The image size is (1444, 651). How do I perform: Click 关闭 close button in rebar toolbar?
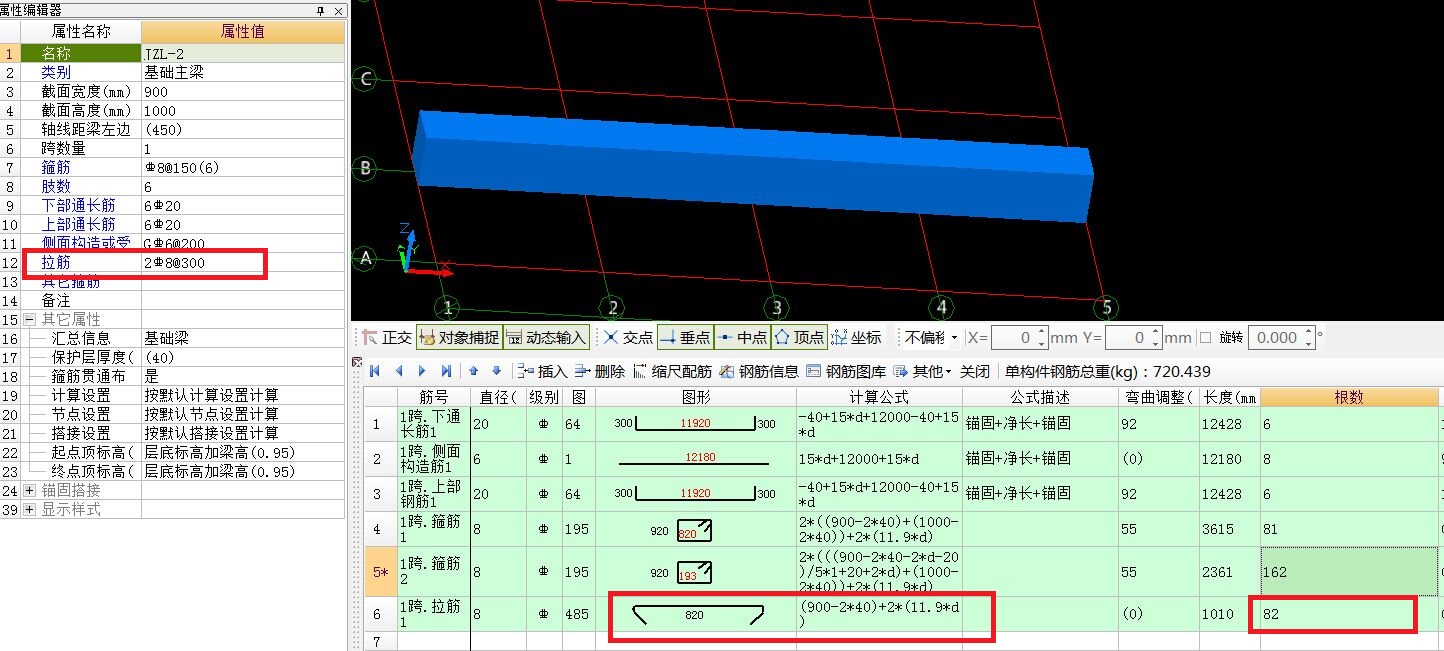(975, 371)
